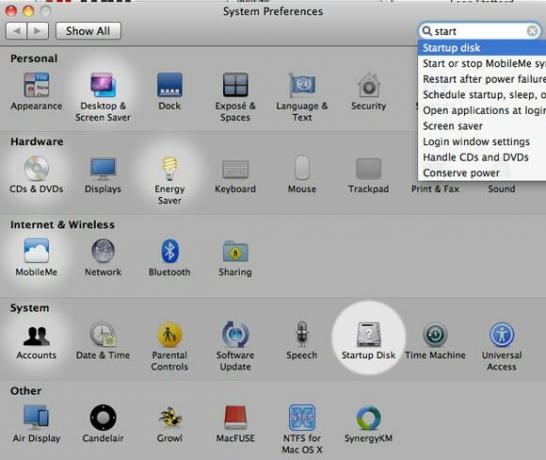
Task: Open the Network preference pane
Action: pos(103,257)
